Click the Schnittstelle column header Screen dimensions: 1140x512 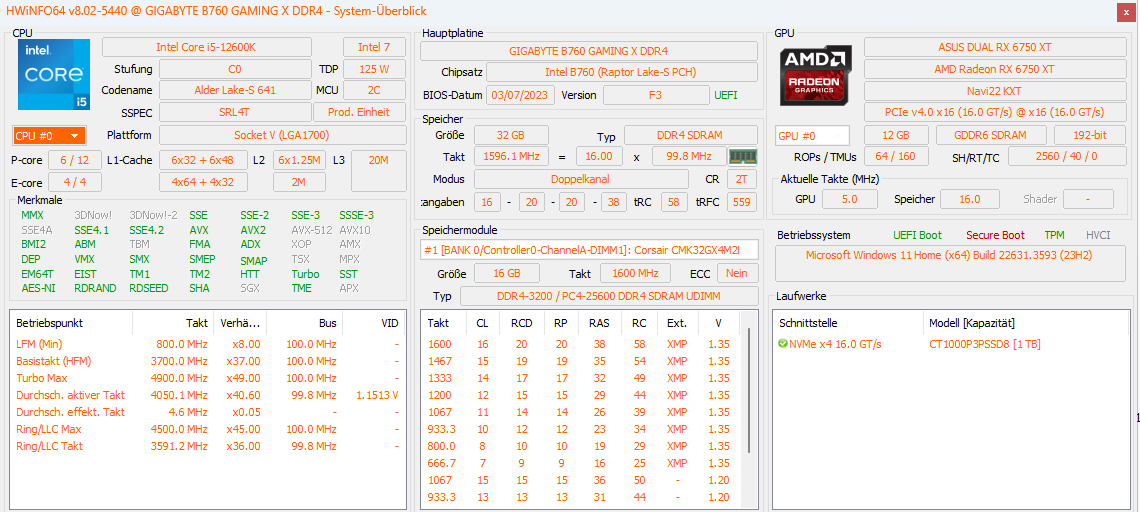pos(848,322)
